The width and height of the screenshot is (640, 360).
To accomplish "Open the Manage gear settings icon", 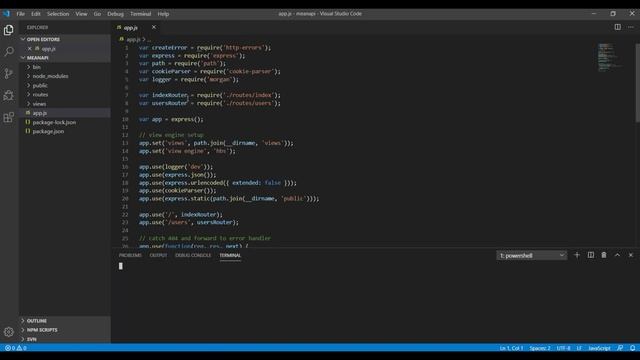I will click(9, 332).
